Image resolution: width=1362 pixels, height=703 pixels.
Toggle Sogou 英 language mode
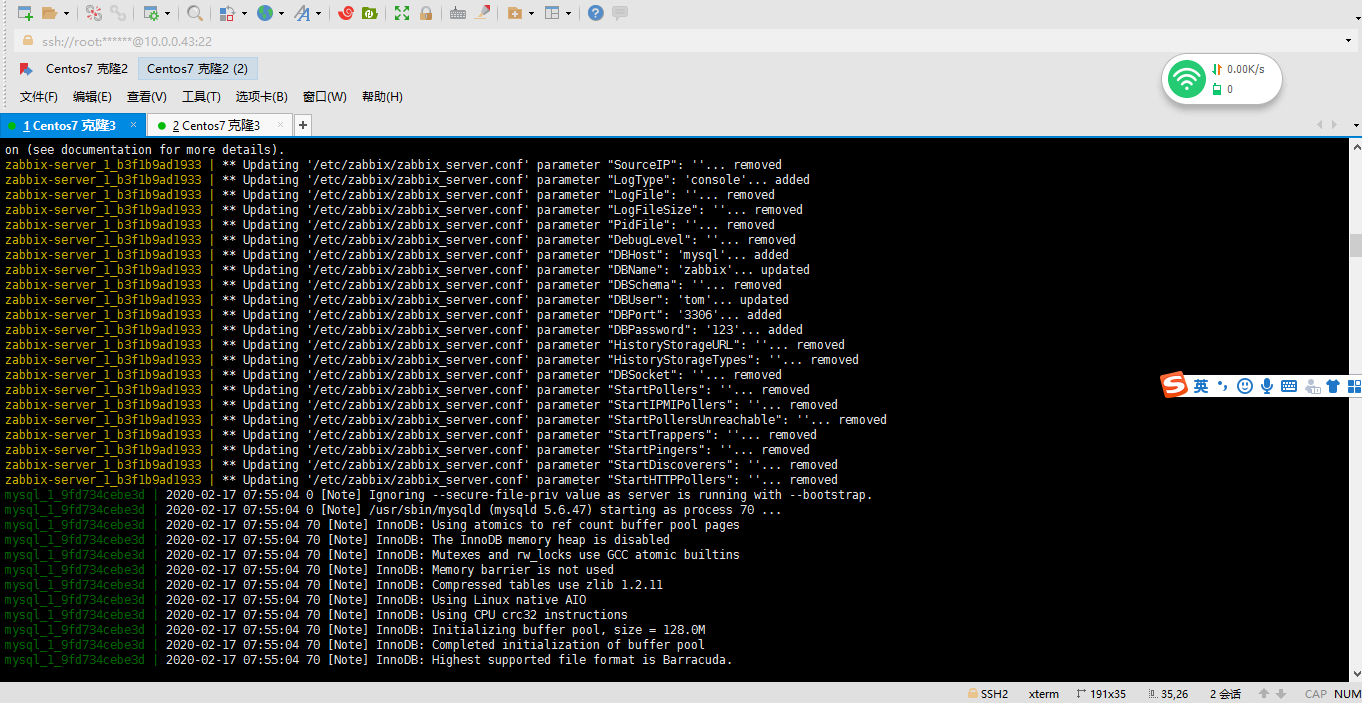click(1200, 386)
